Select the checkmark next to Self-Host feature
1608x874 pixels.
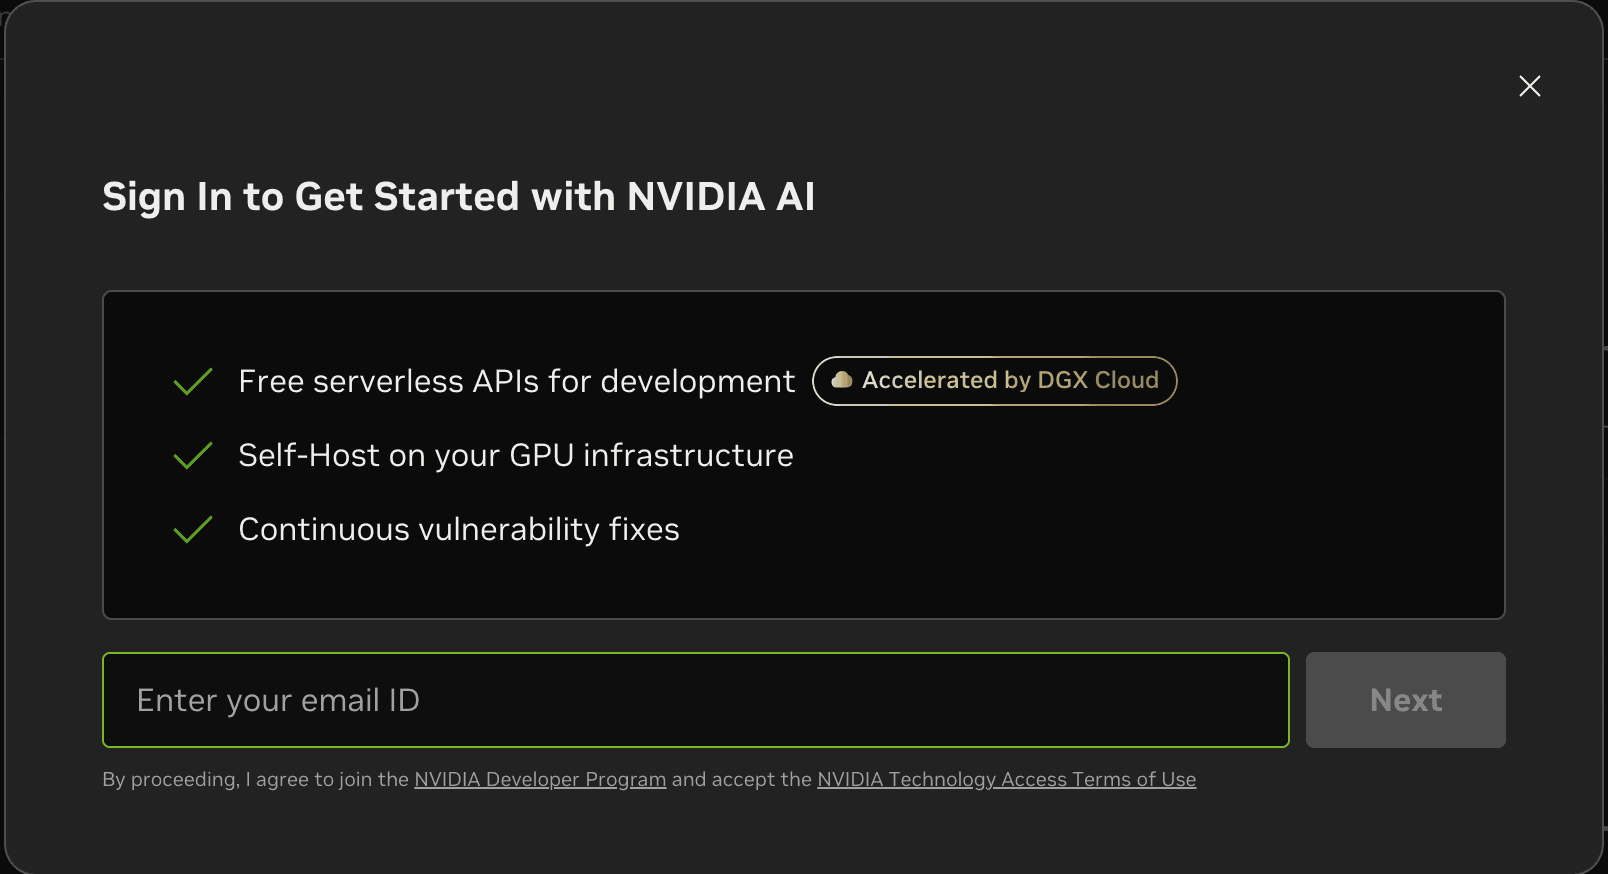(x=193, y=455)
